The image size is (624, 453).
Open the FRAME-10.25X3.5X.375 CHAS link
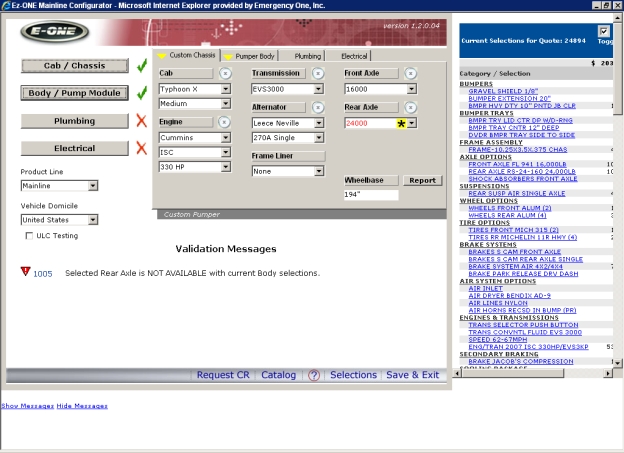tap(518, 150)
